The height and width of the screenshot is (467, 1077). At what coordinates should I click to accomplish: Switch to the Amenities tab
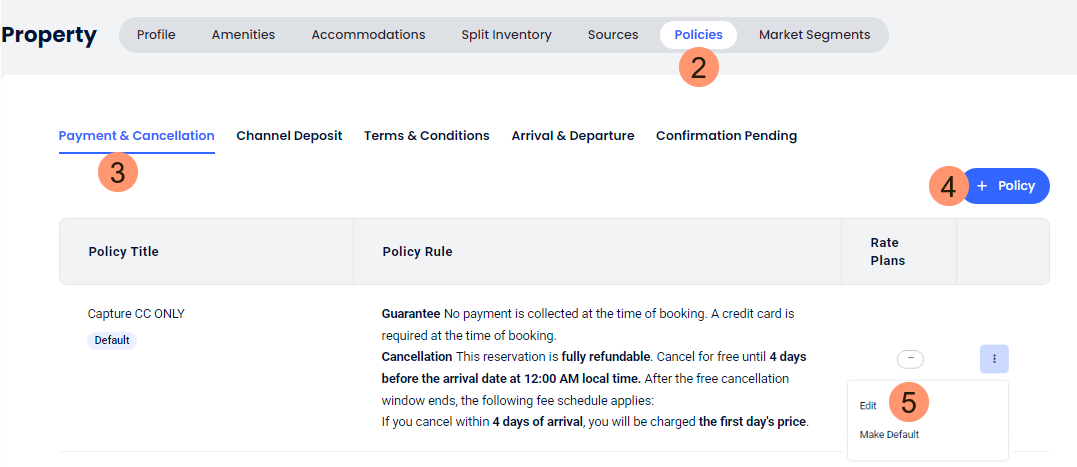tap(243, 35)
